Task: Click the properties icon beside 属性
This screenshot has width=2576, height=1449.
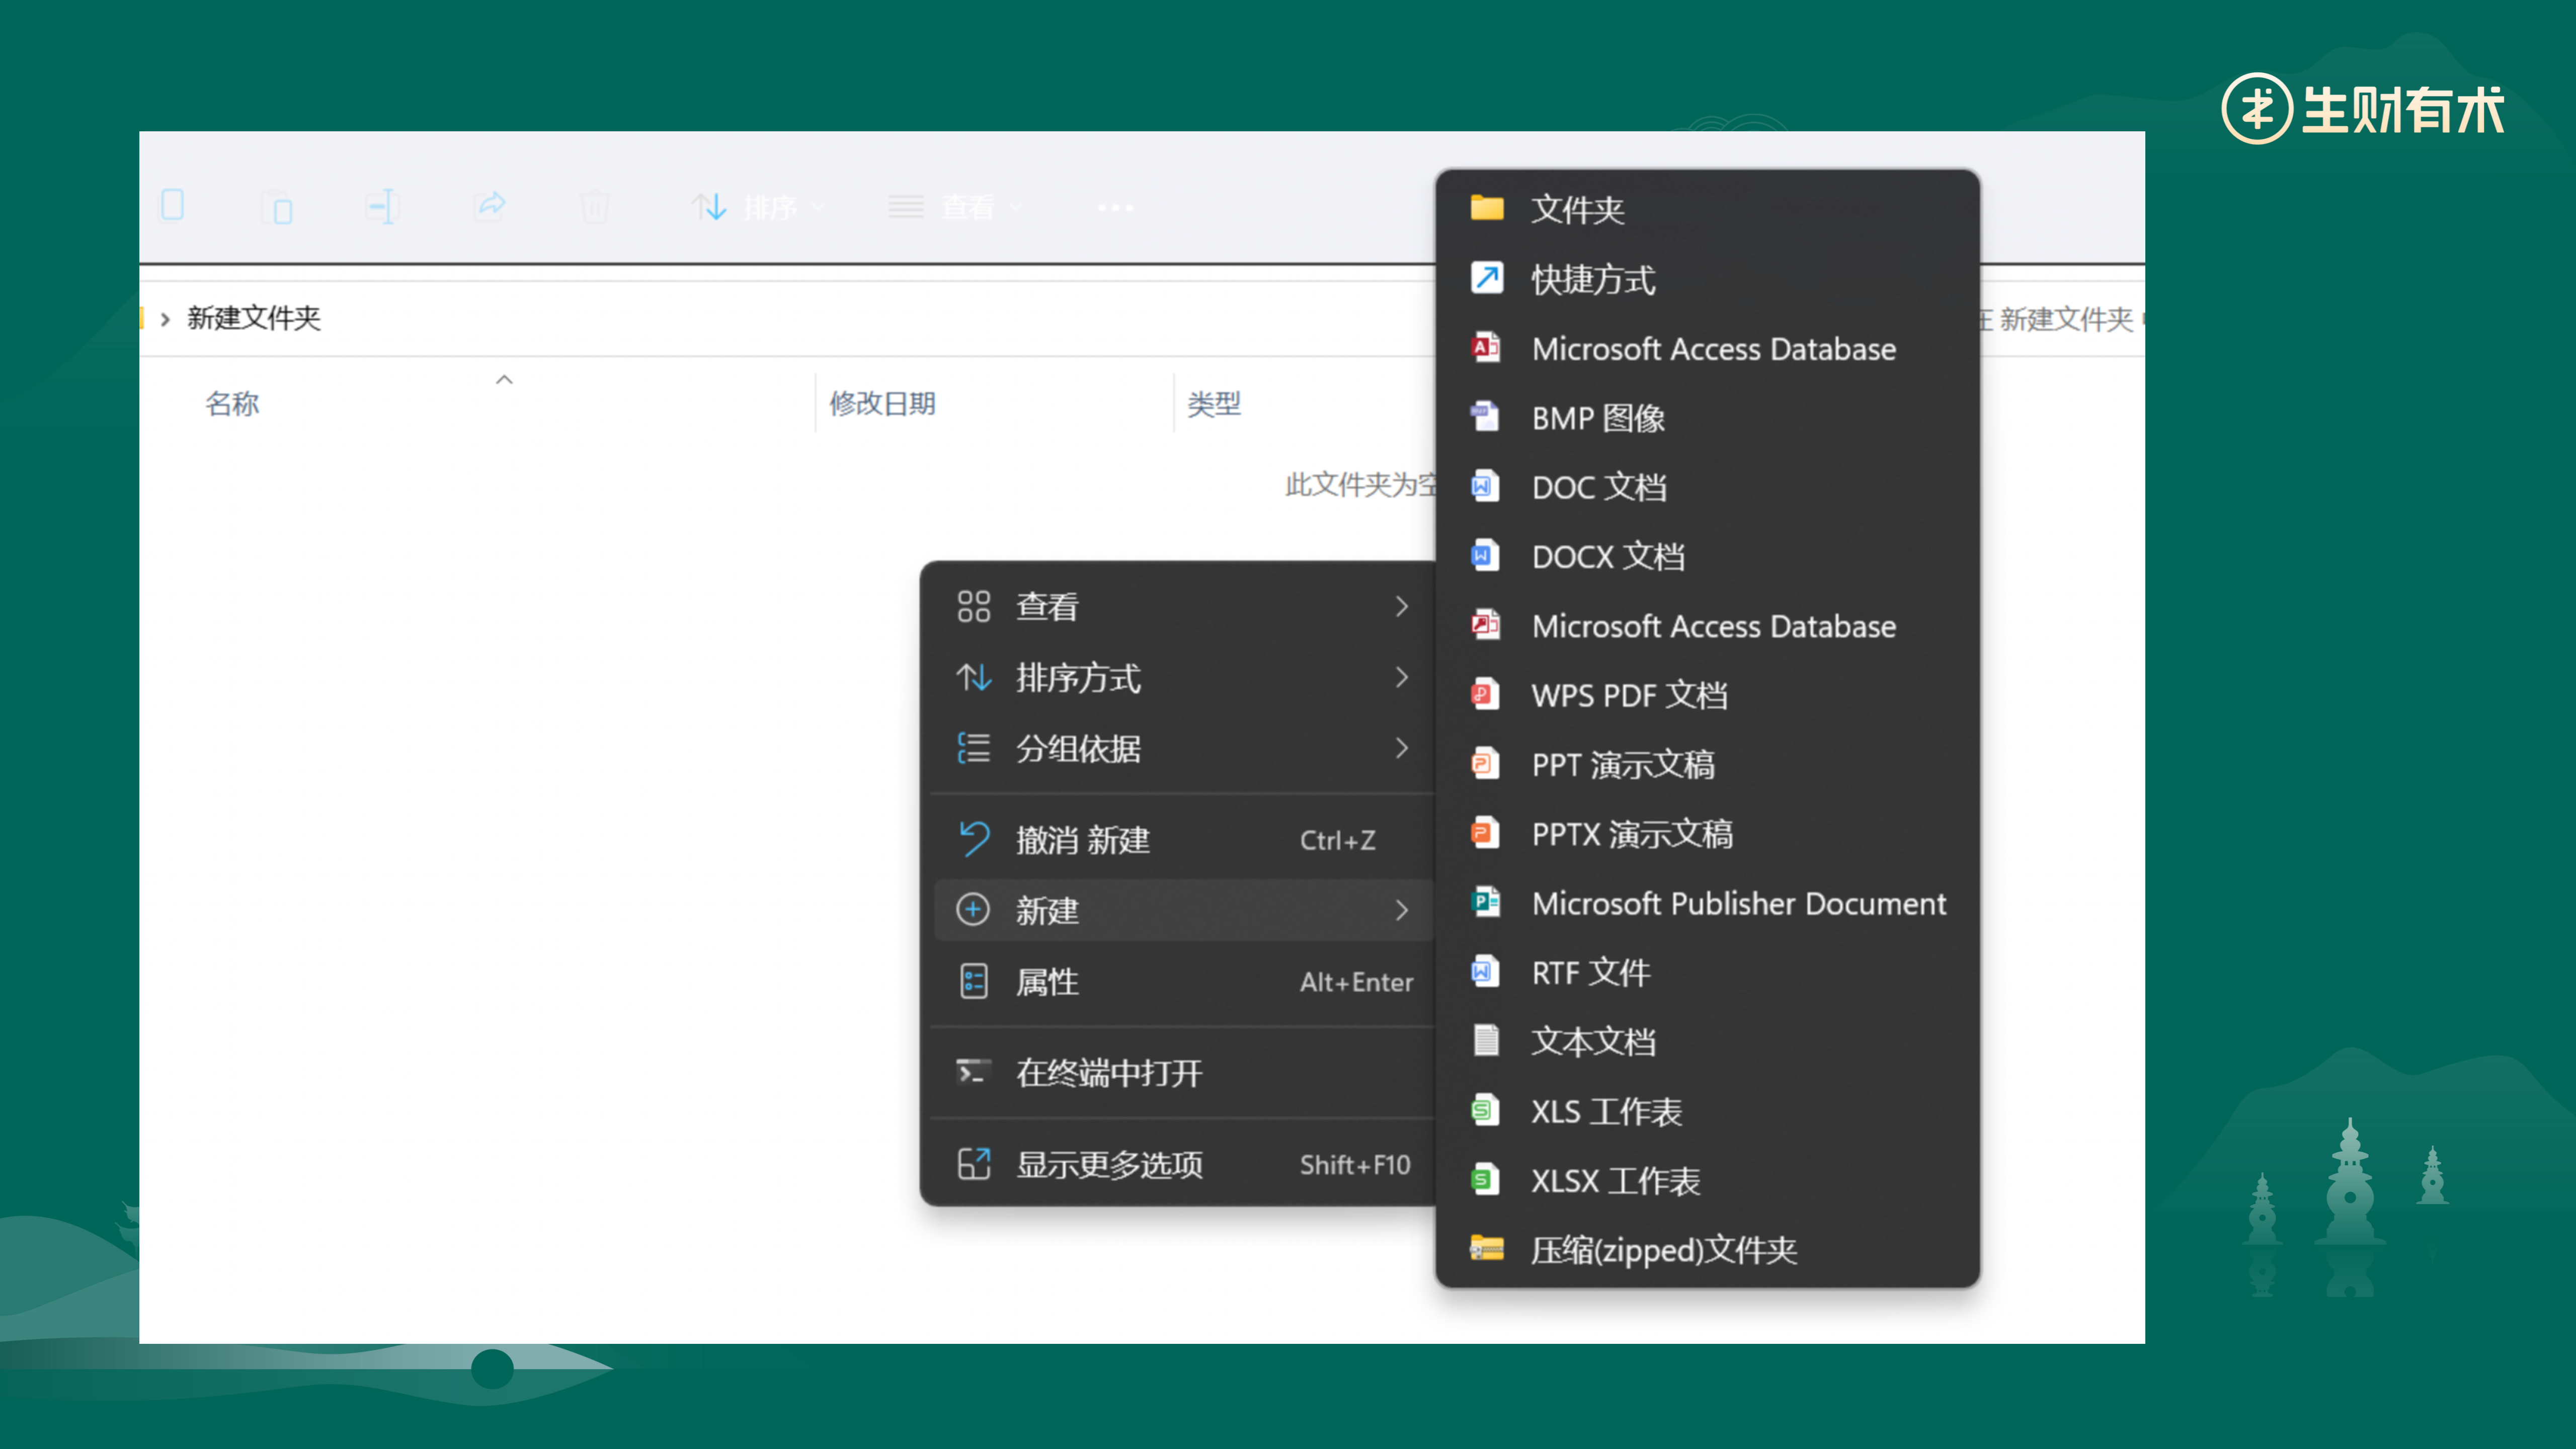Action: (973, 981)
